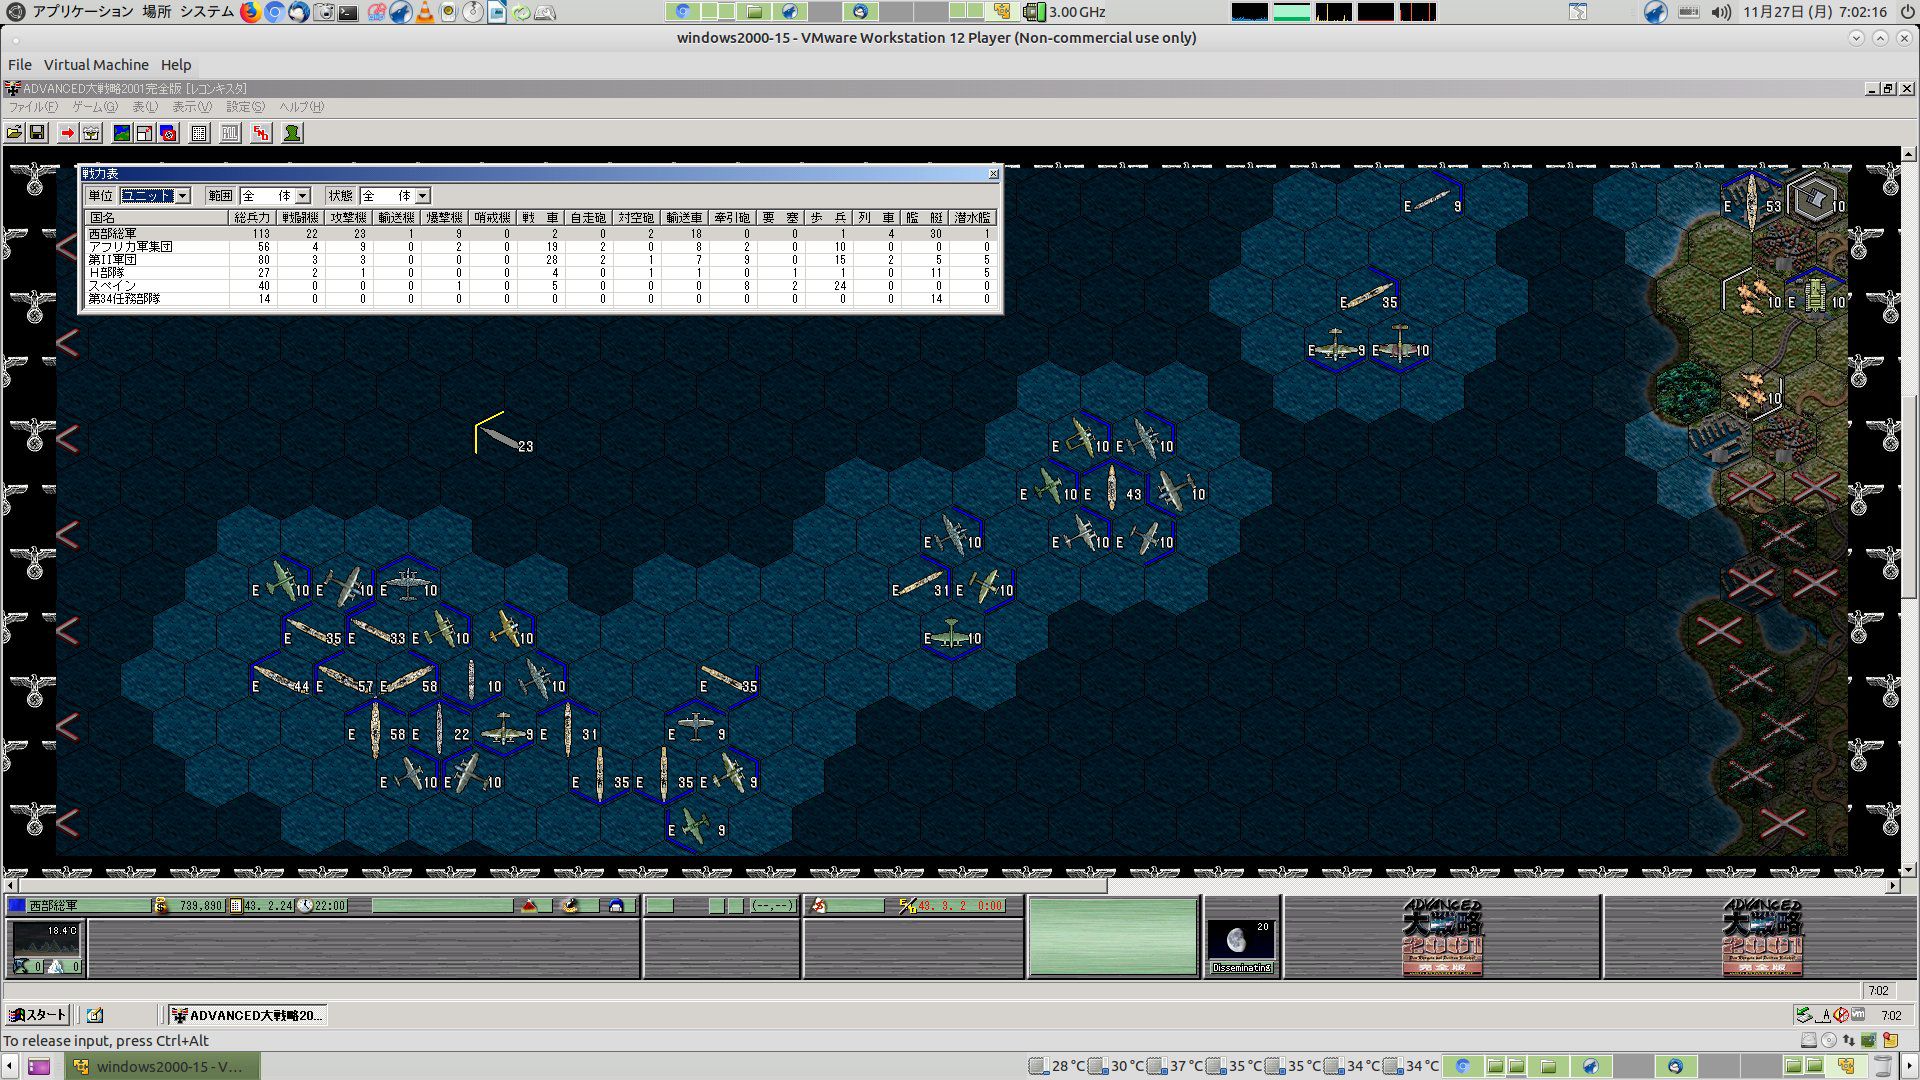1920x1080 pixels.
Task: Sort the table by 国名 column header
Action: pyautogui.click(x=155, y=218)
